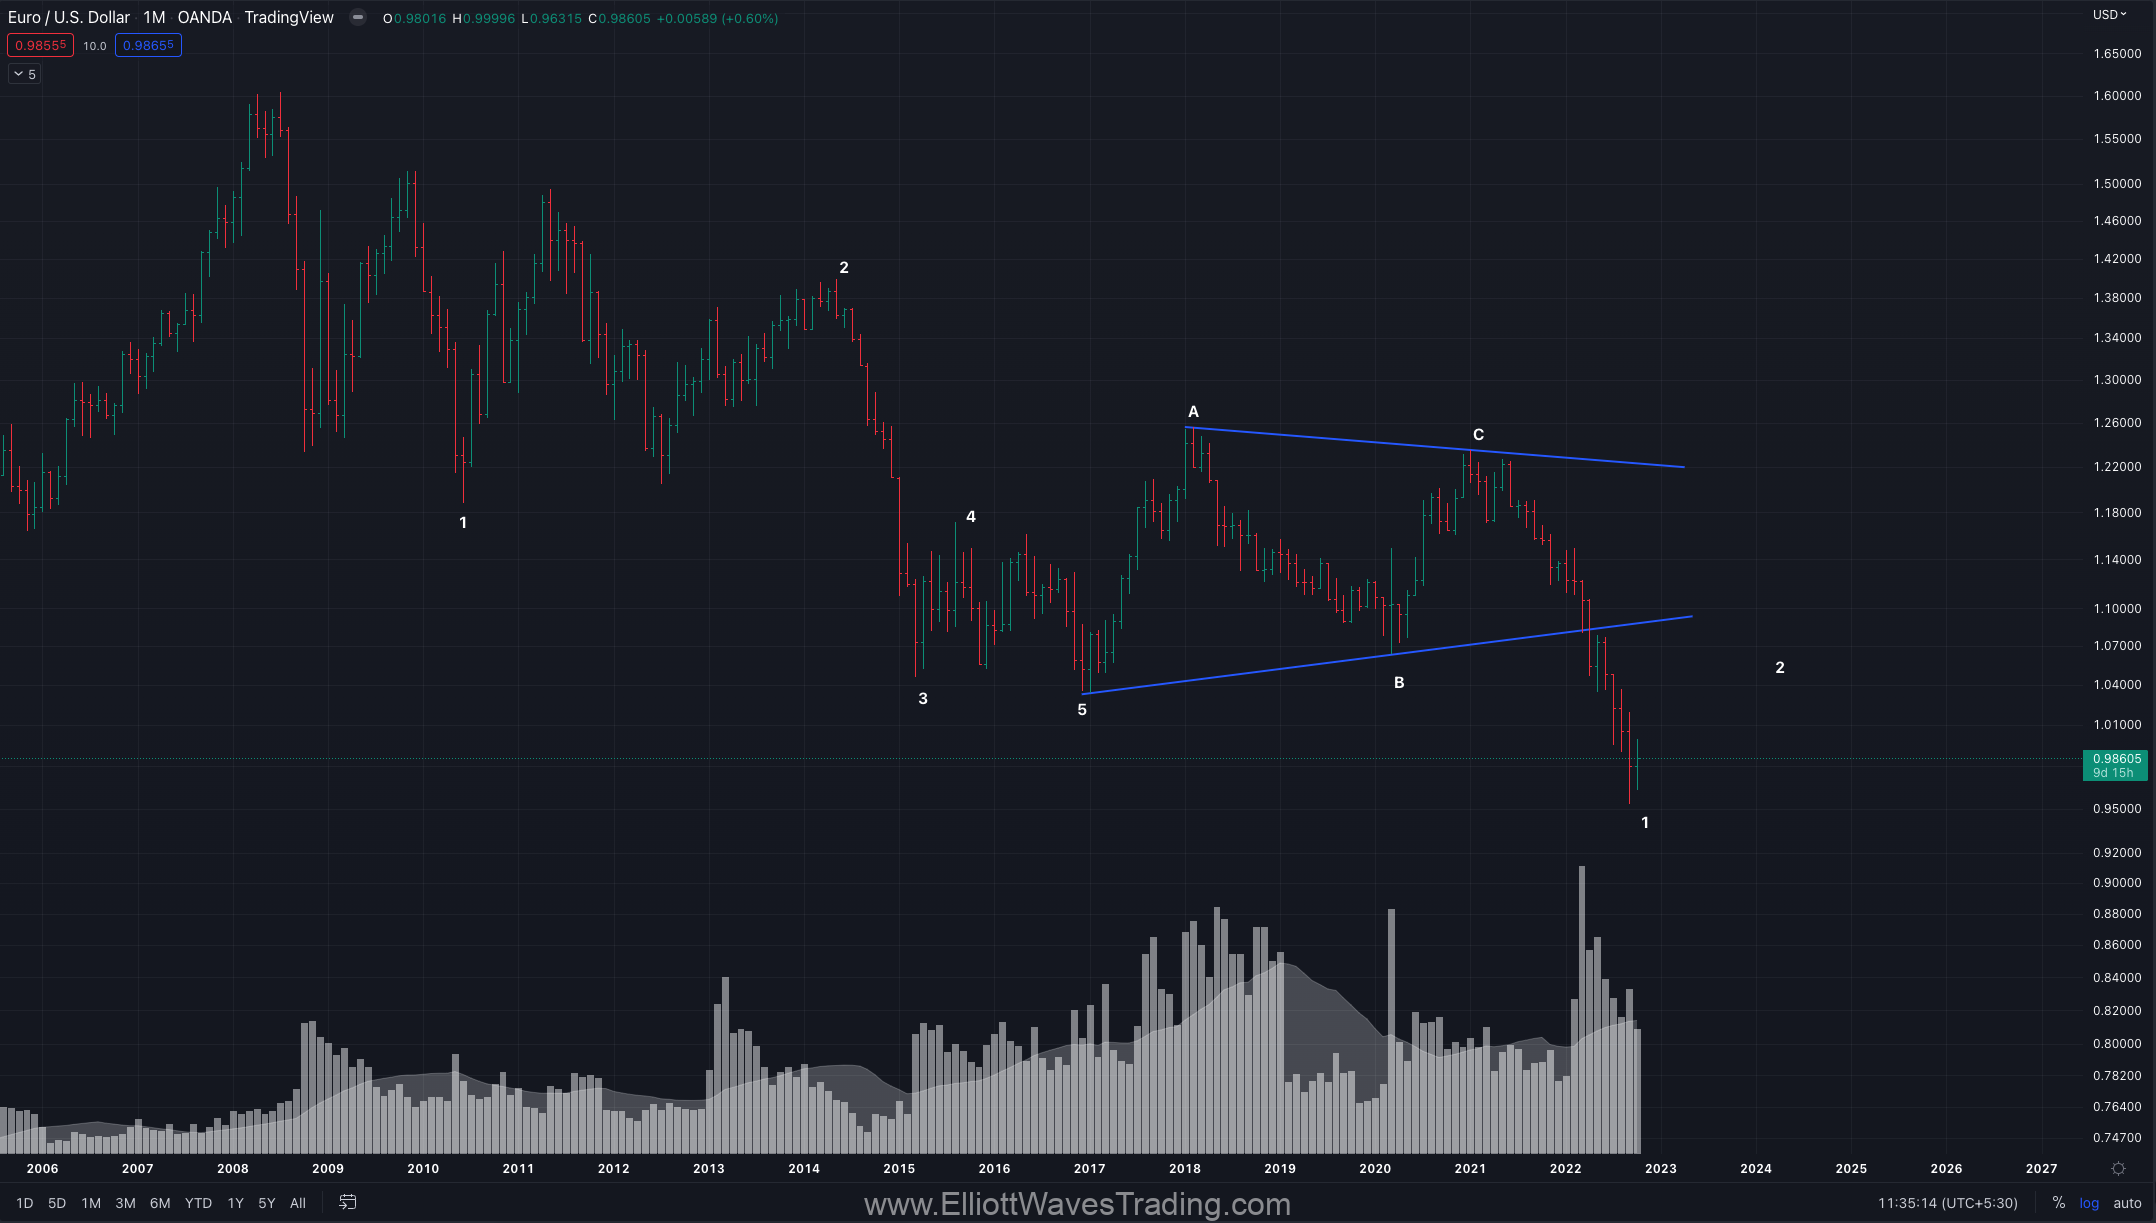
Task: Click the 0.95000 price axis label
Action: (x=2117, y=809)
